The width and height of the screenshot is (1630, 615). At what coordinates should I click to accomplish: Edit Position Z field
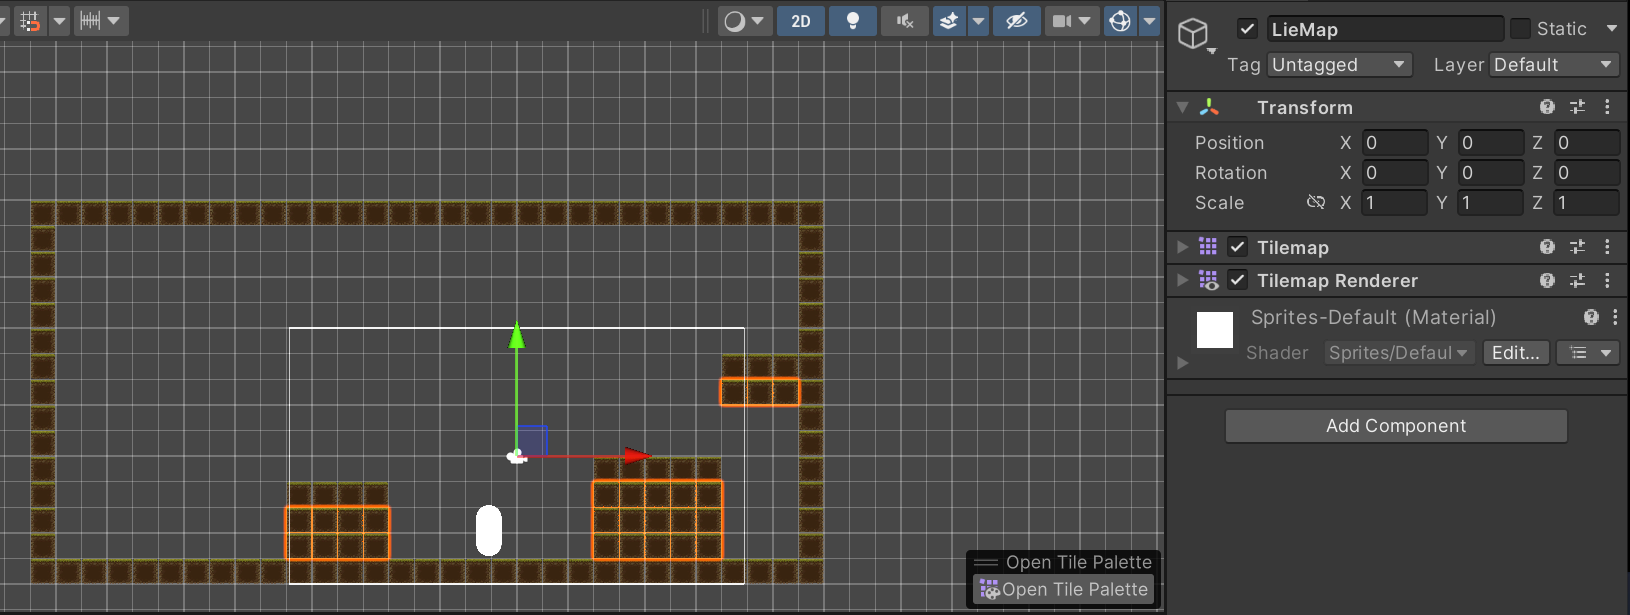(x=1587, y=143)
